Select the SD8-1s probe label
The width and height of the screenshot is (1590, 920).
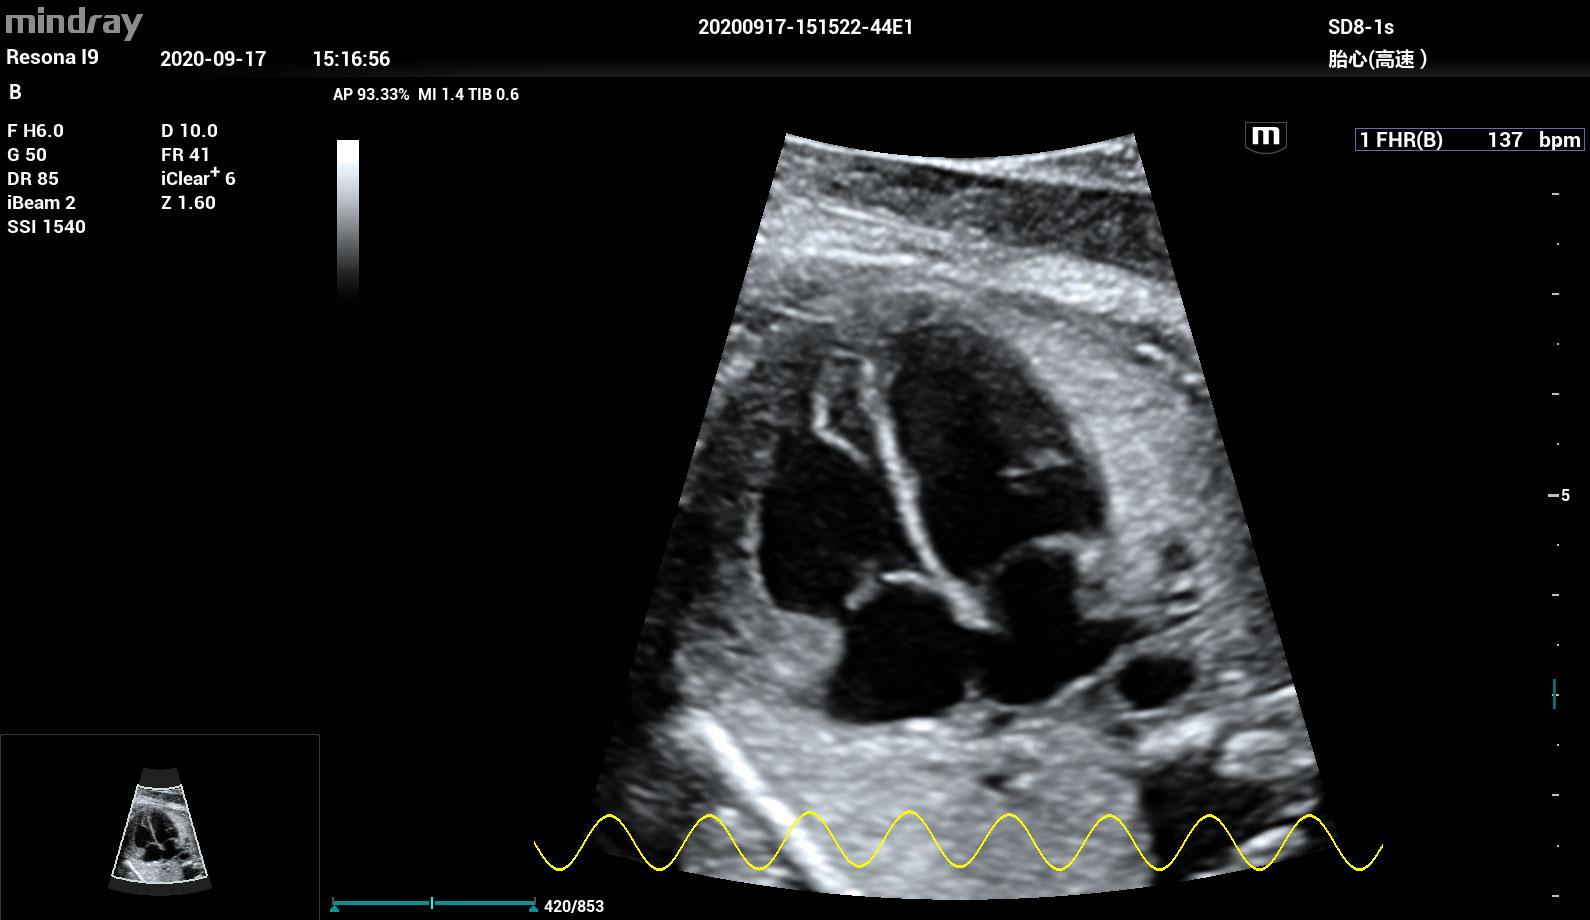pos(1360,27)
